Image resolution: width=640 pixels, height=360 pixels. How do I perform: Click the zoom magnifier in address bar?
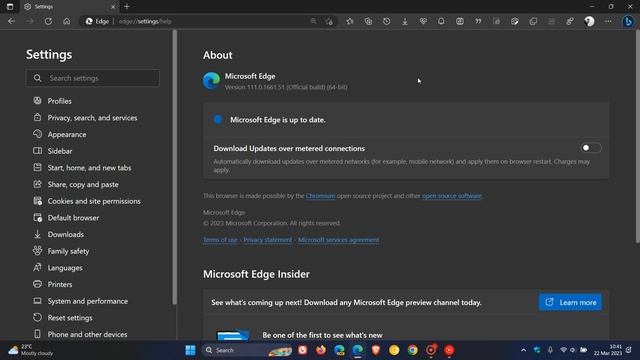click(x=313, y=21)
